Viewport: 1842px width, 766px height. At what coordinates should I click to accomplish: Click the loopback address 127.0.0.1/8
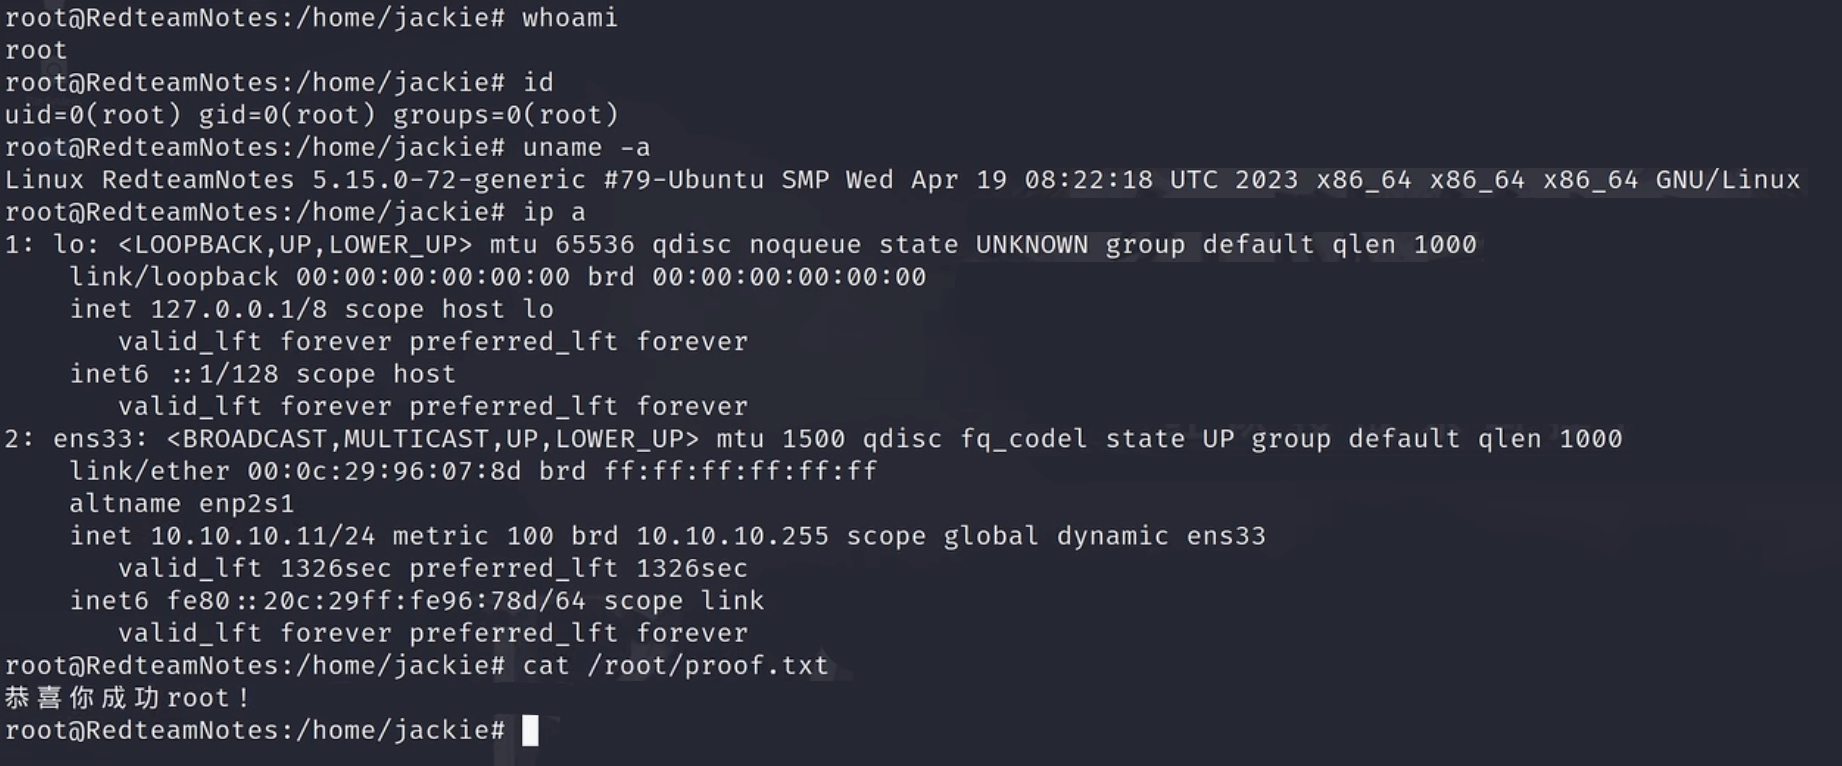[x=239, y=309]
